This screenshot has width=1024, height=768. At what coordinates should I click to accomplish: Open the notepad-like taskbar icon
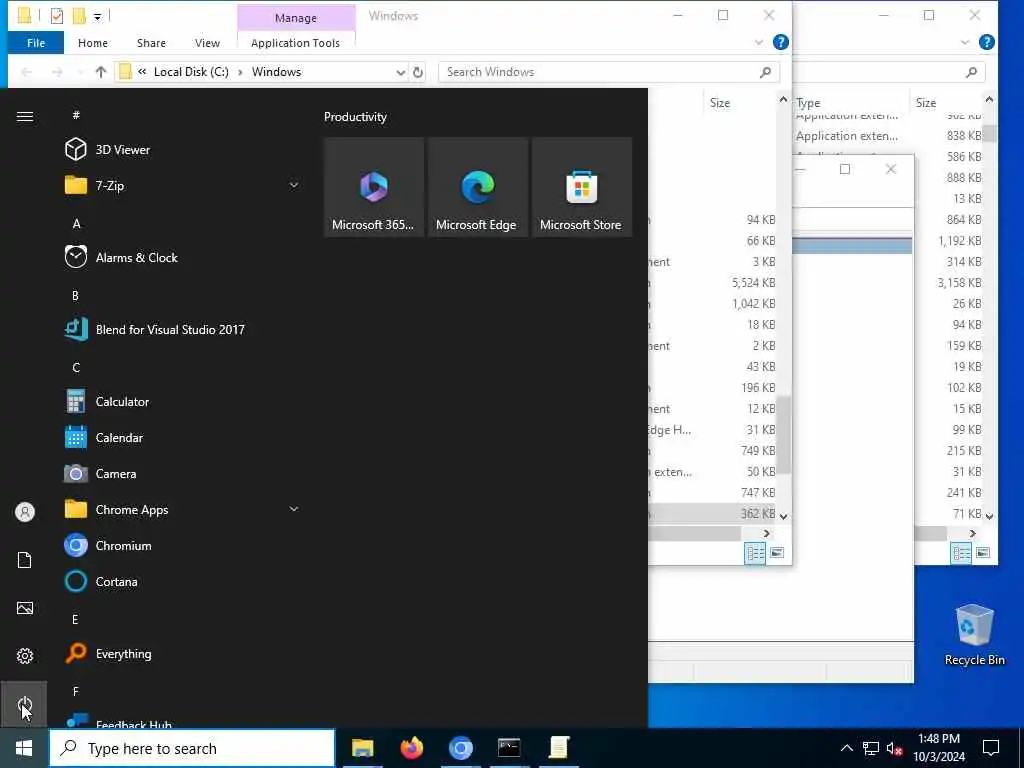(558, 748)
